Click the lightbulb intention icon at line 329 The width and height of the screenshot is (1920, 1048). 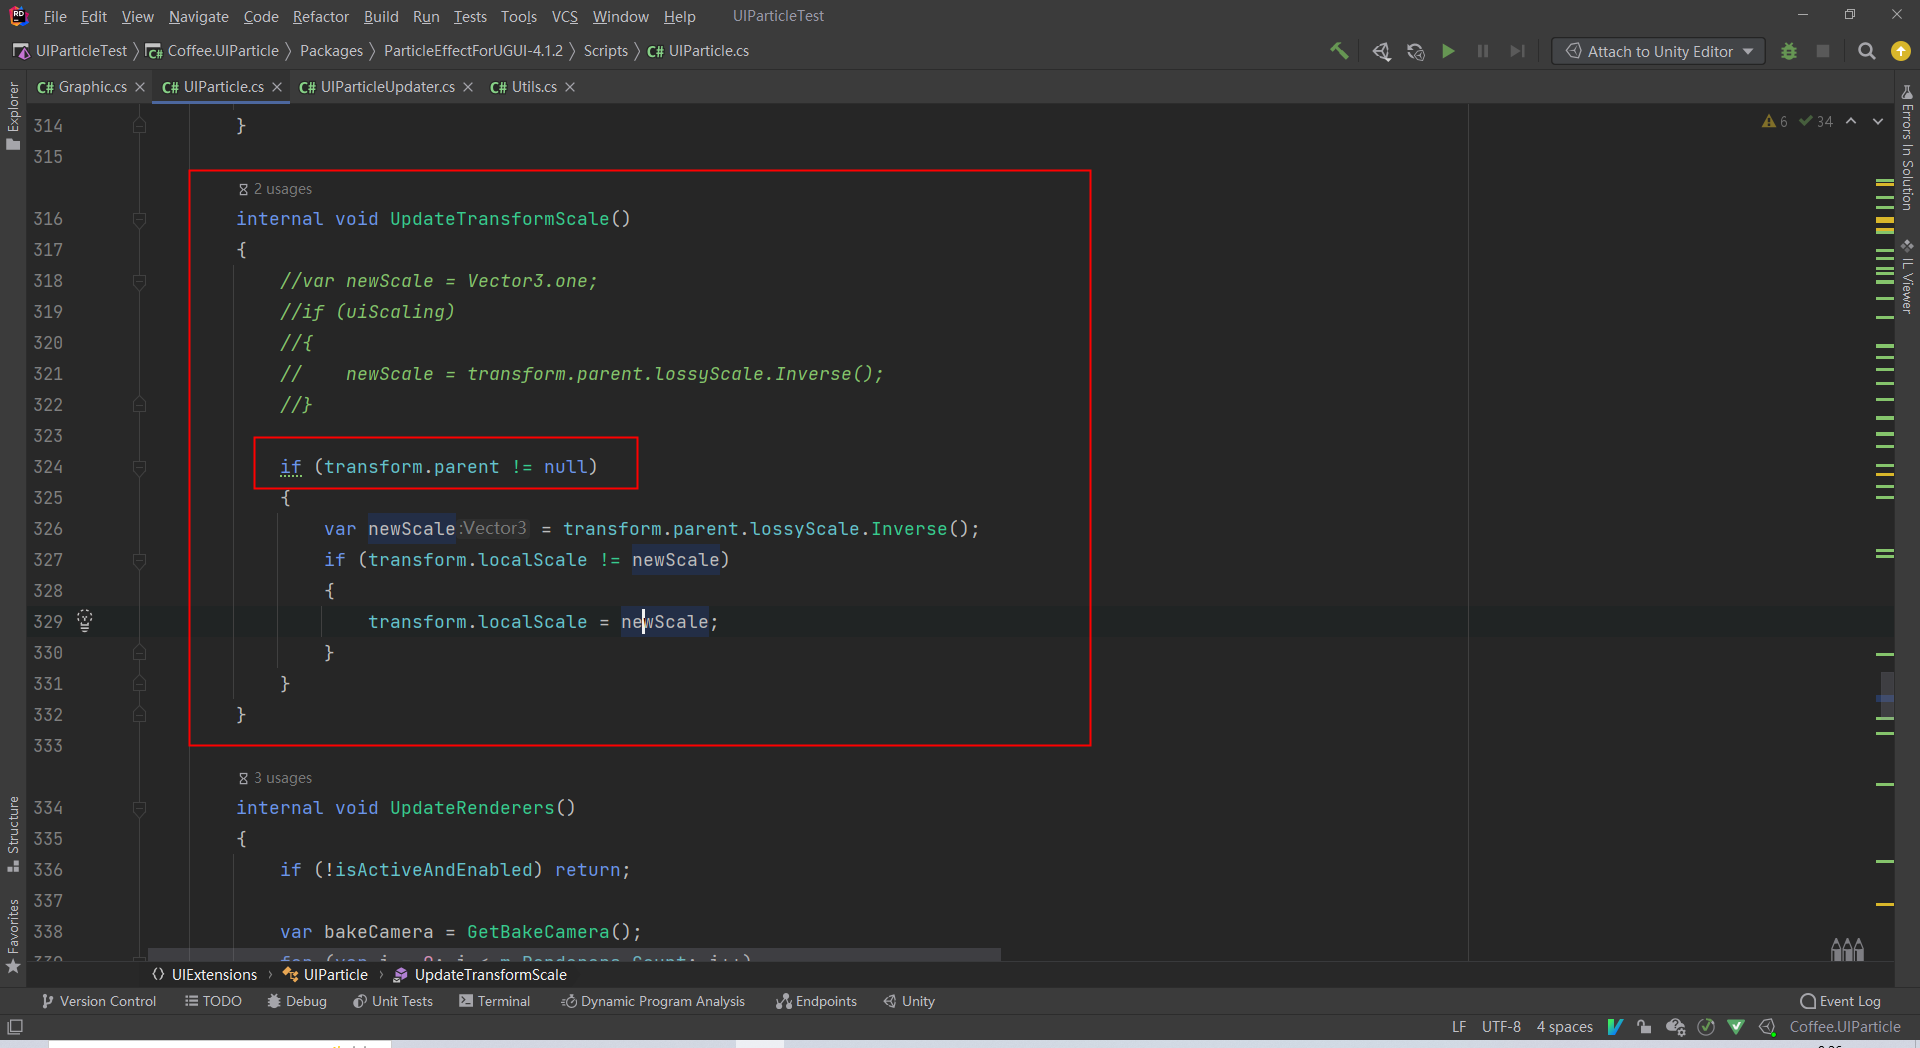84,621
